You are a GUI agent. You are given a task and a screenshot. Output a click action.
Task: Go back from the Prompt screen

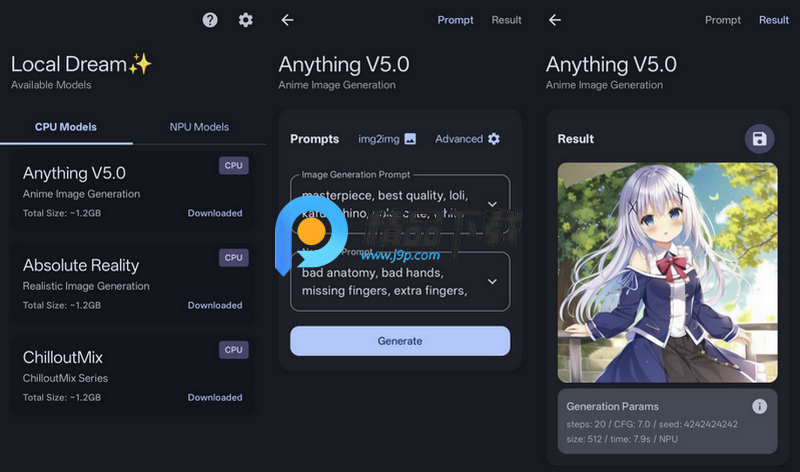[x=287, y=20]
